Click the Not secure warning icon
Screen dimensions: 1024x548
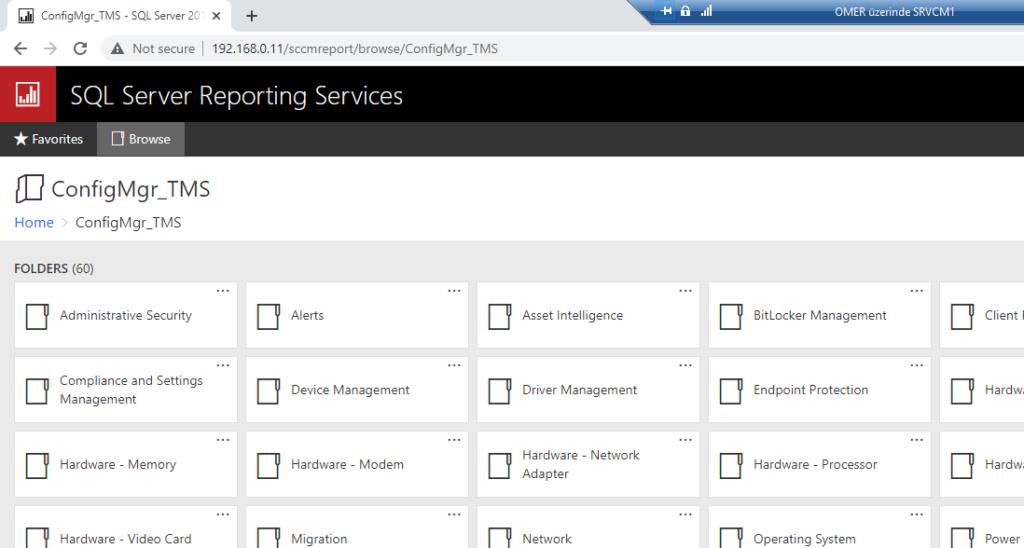point(118,48)
